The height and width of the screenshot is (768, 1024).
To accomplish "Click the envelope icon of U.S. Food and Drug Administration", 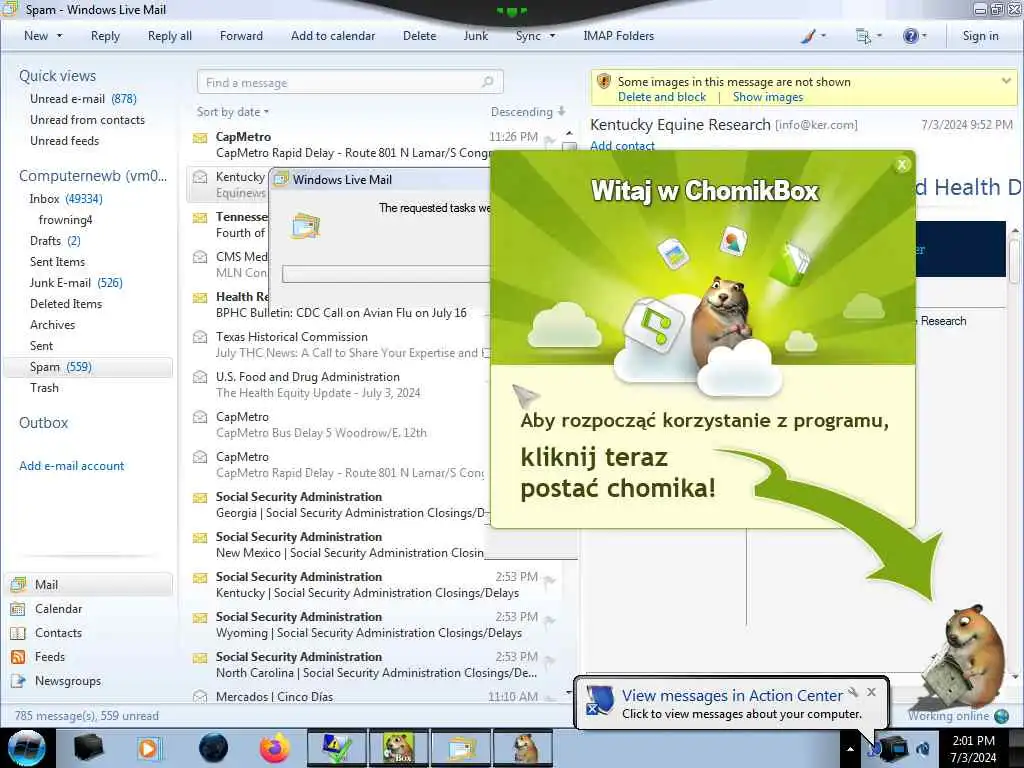I will tap(200, 377).
